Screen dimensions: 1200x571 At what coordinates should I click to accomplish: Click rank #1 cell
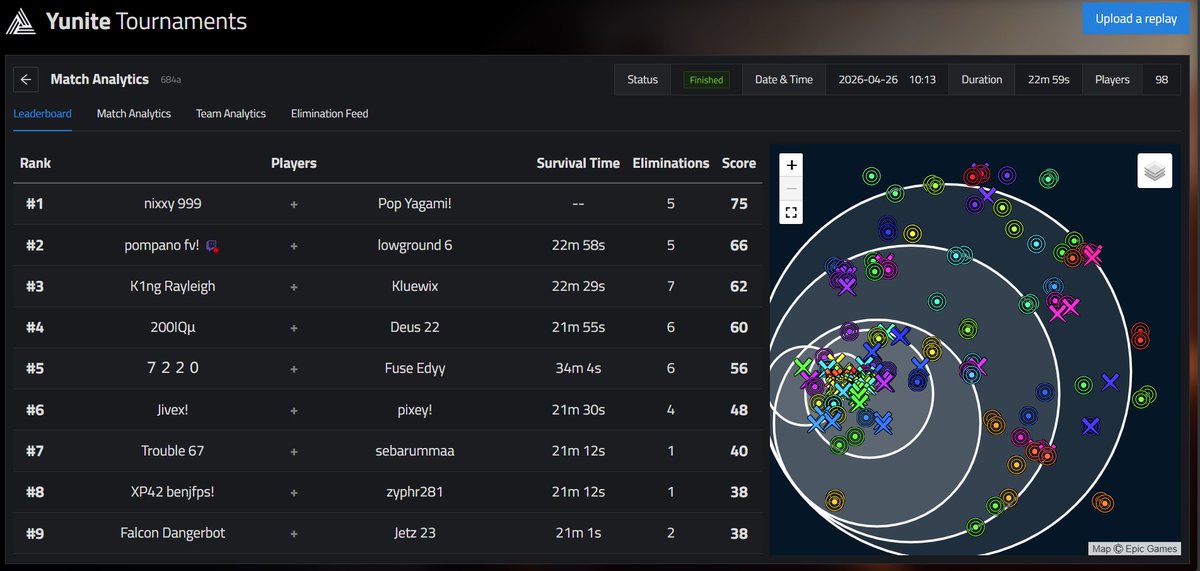tap(35, 204)
